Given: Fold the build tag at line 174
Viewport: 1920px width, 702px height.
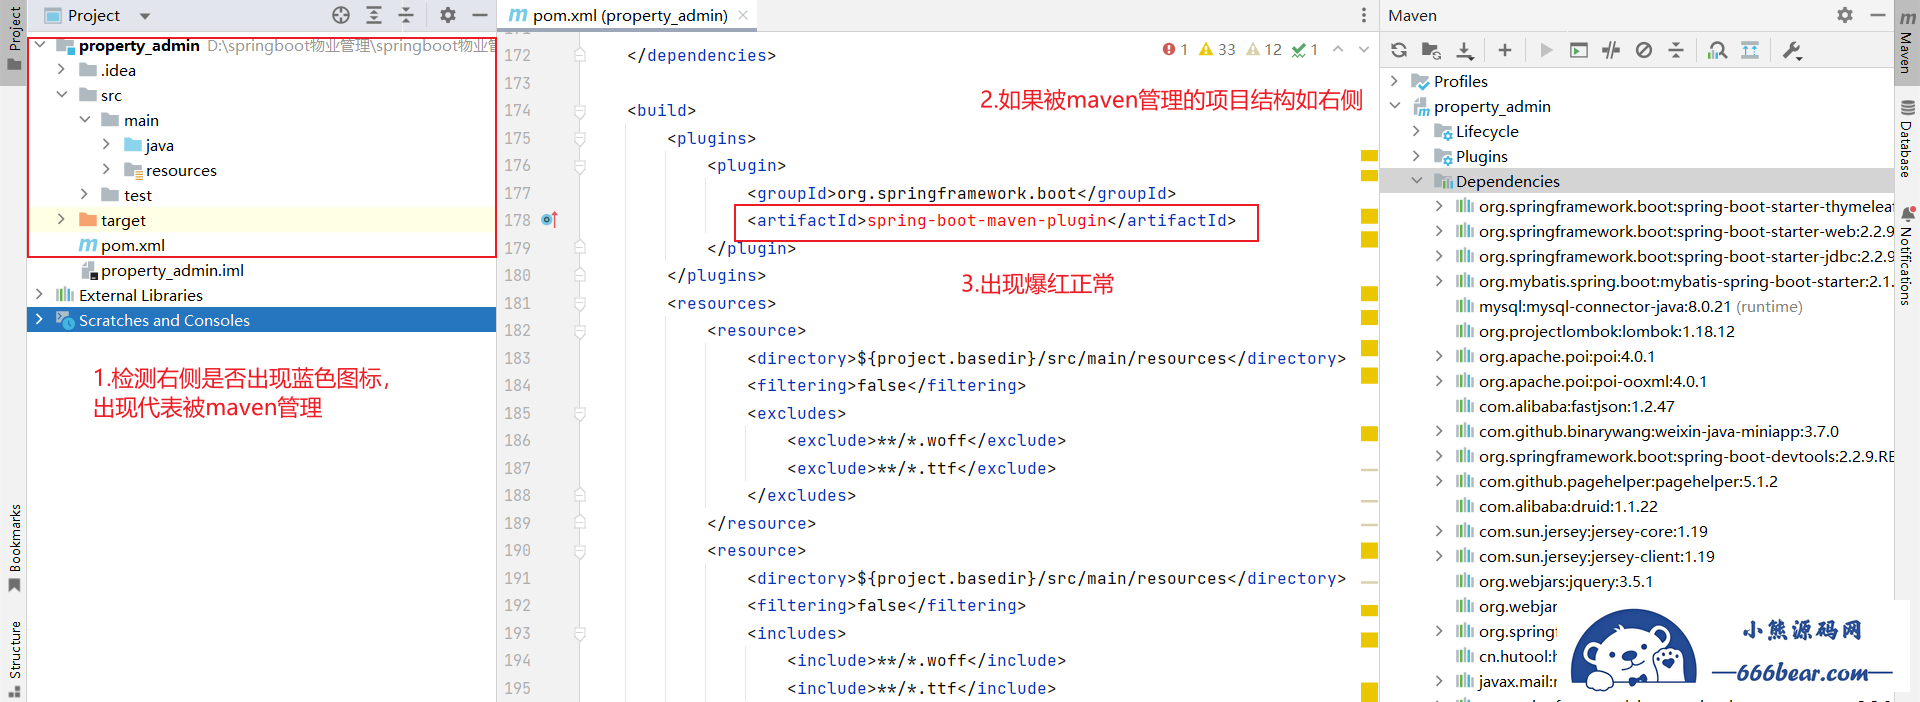Looking at the screenshot, I should point(580,110).
